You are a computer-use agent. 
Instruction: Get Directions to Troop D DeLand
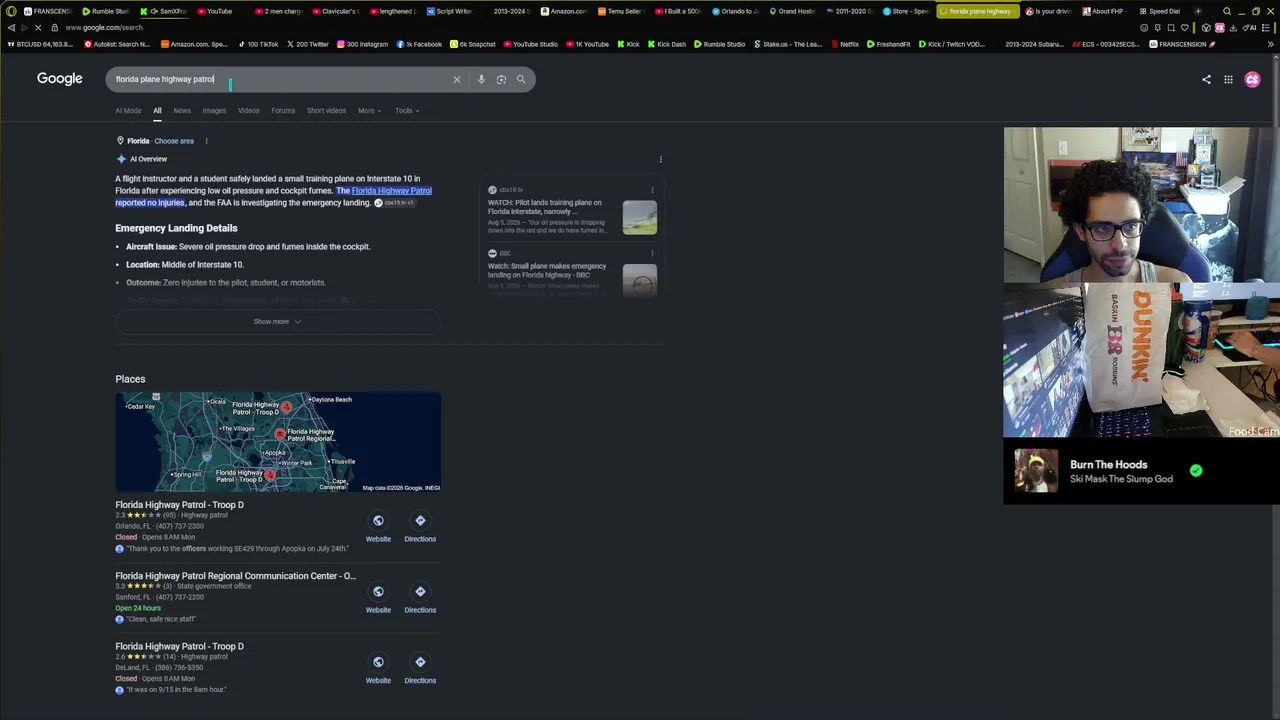click(420, 669)
